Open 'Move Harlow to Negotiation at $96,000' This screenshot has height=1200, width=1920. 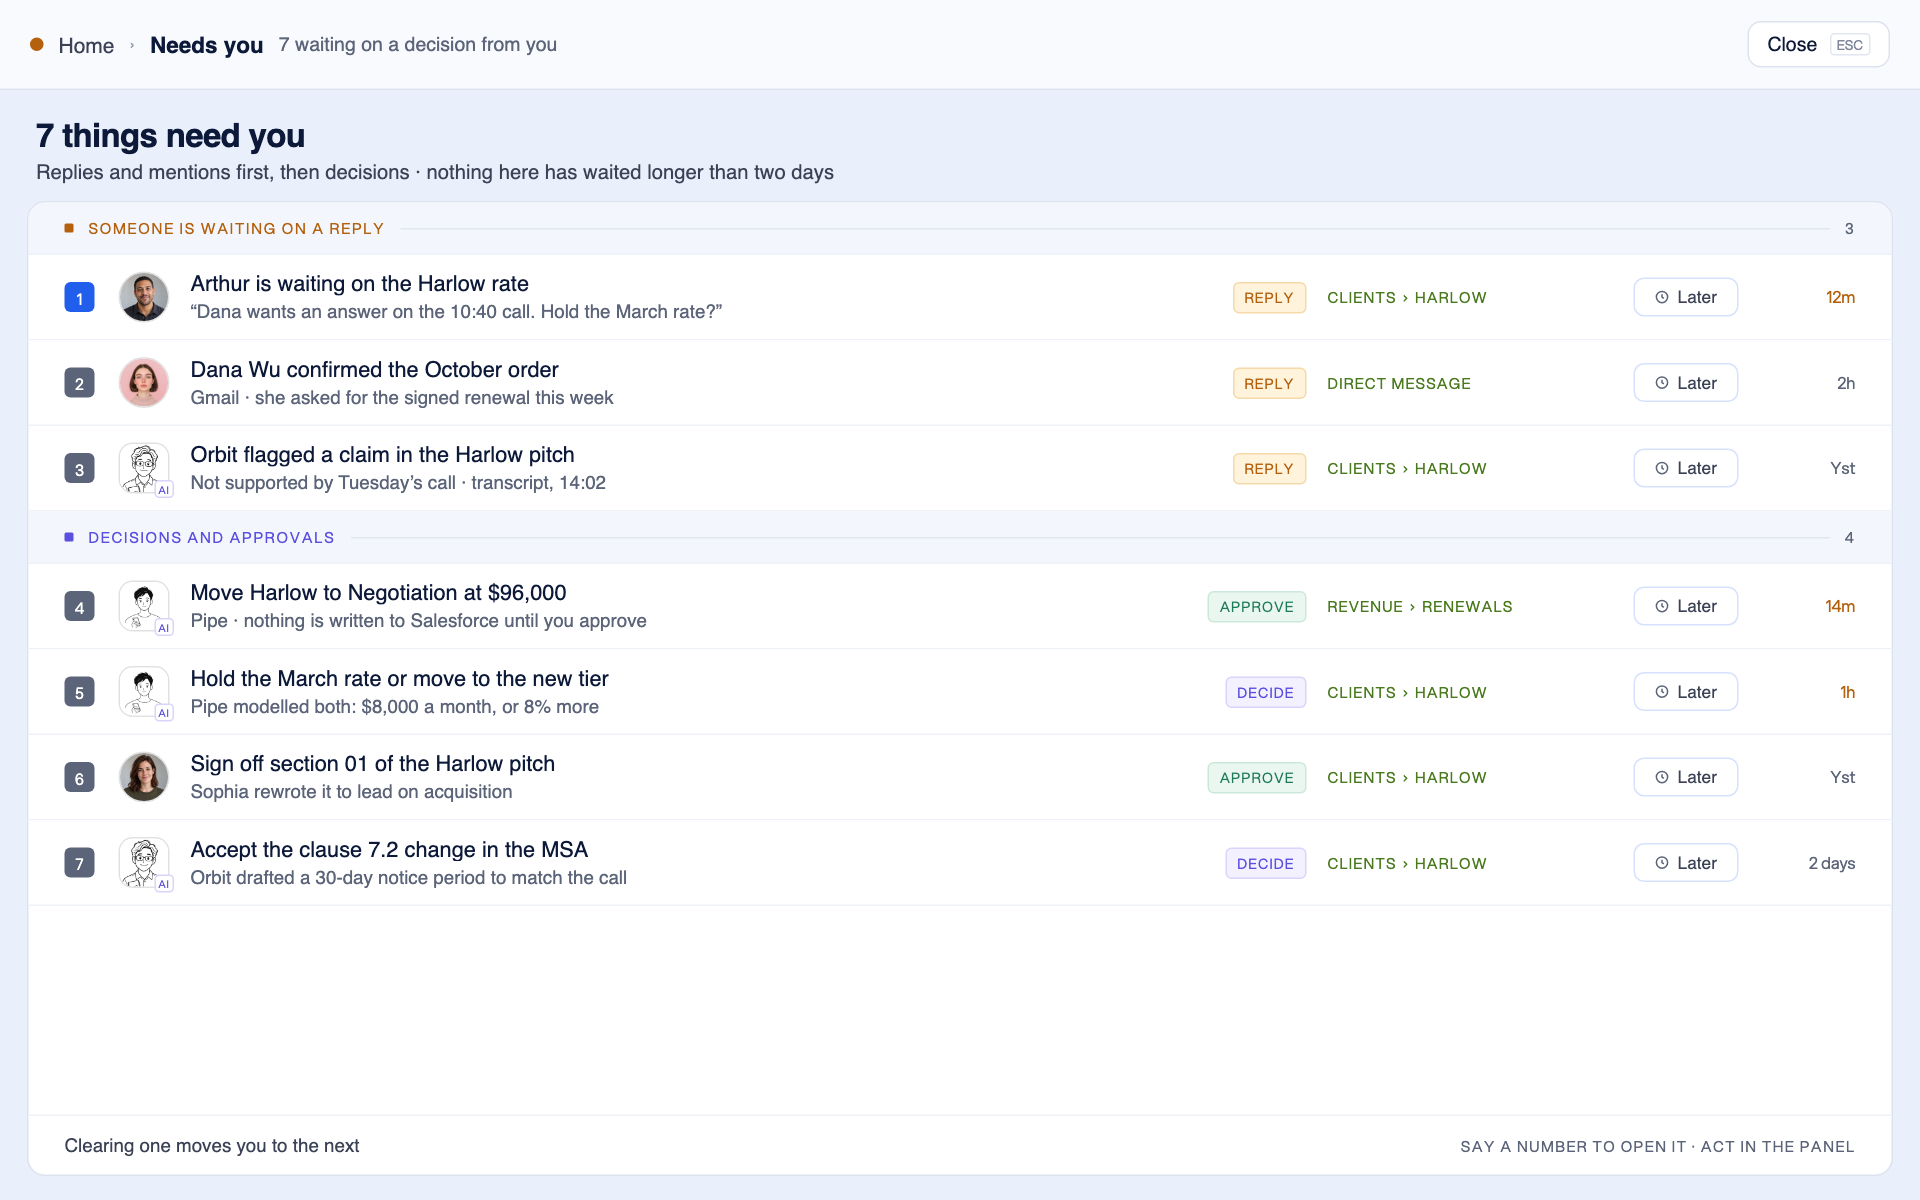pos(378,593)
